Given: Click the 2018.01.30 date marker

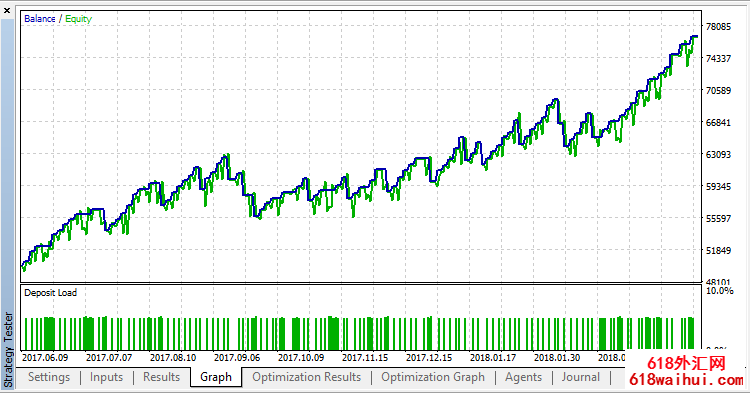Looking at the screenshot, I should [x=557, y=357].
